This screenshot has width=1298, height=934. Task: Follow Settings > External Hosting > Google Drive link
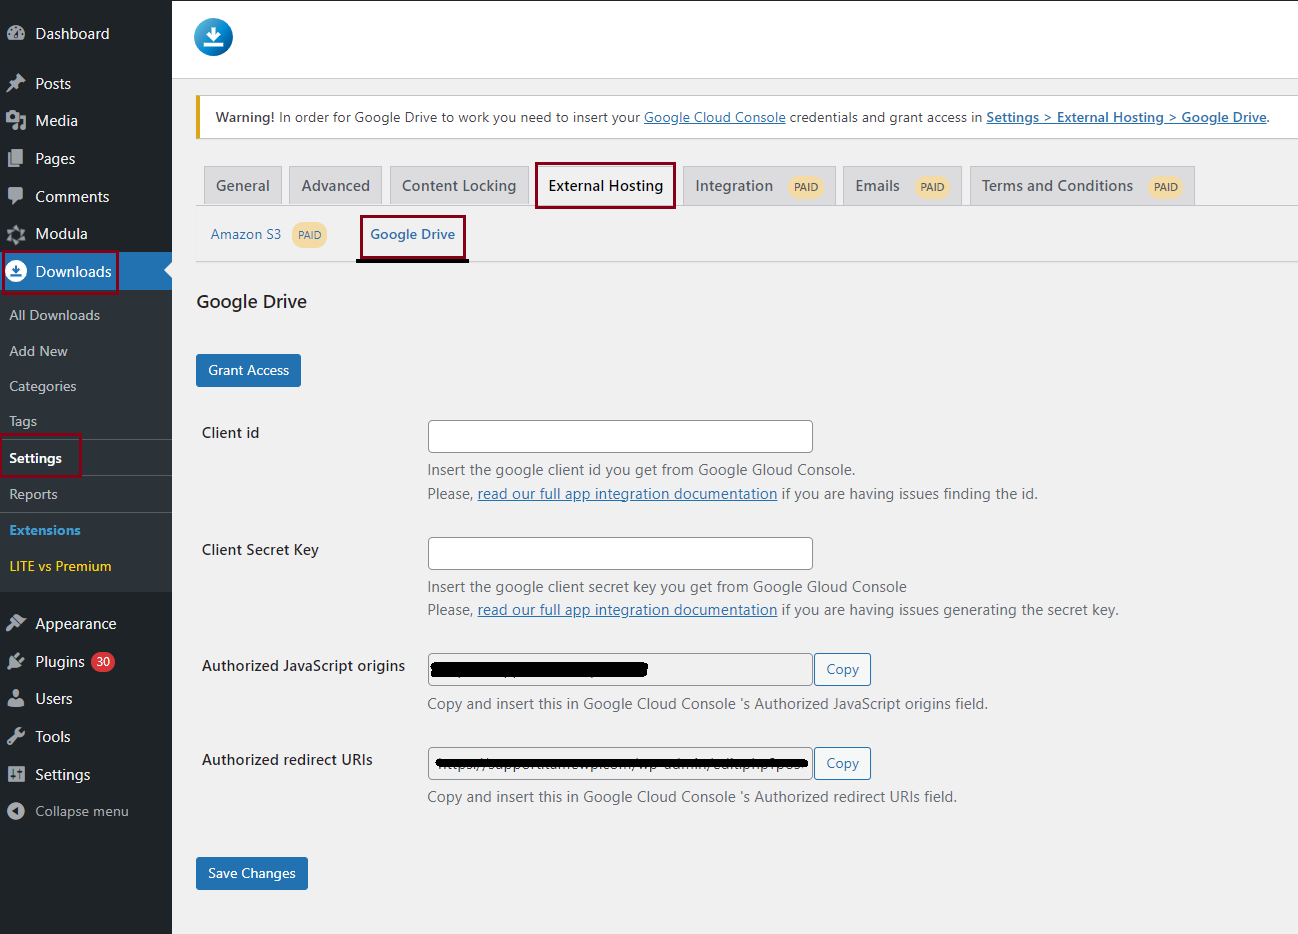(x=1127, y=117)
